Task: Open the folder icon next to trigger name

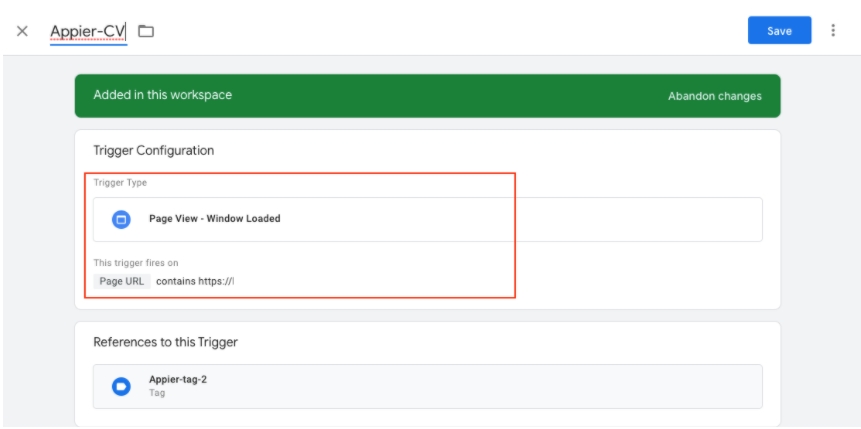Action: [x=146, y=31]
